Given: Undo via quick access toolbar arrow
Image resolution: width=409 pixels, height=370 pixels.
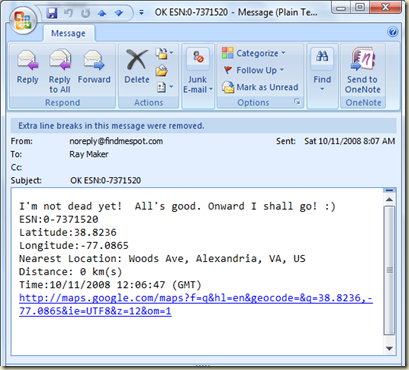Looking at the screenshot, I should pos(69,13).
